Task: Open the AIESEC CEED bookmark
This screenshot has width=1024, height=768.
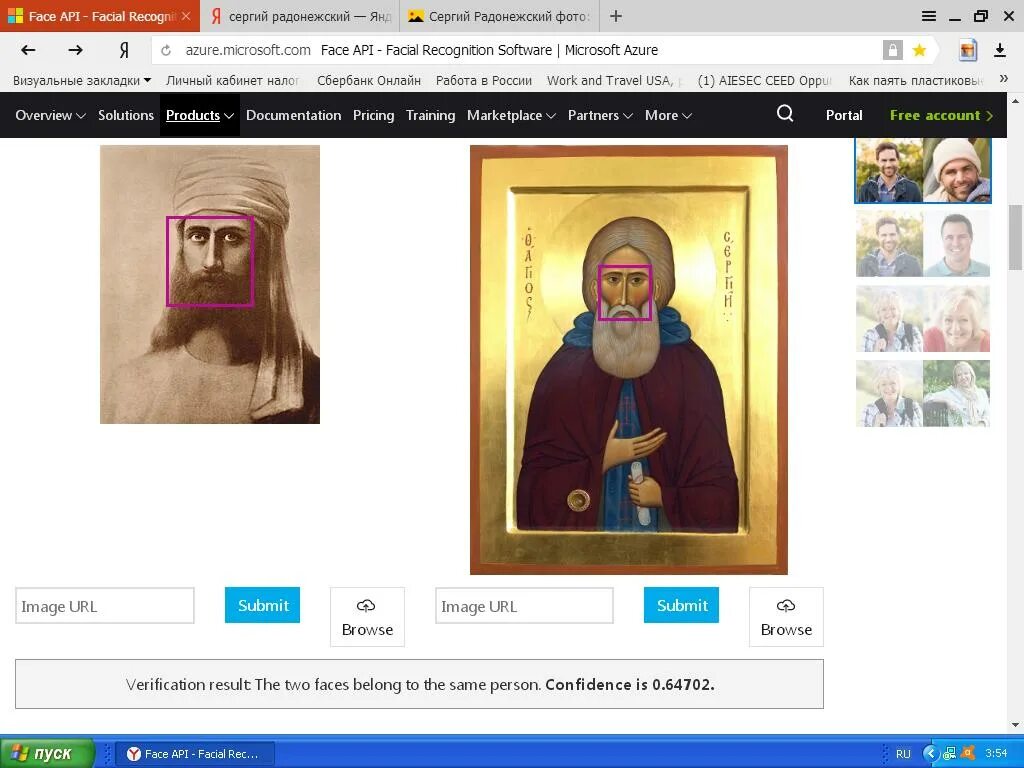Action: (x=764, y=80)
